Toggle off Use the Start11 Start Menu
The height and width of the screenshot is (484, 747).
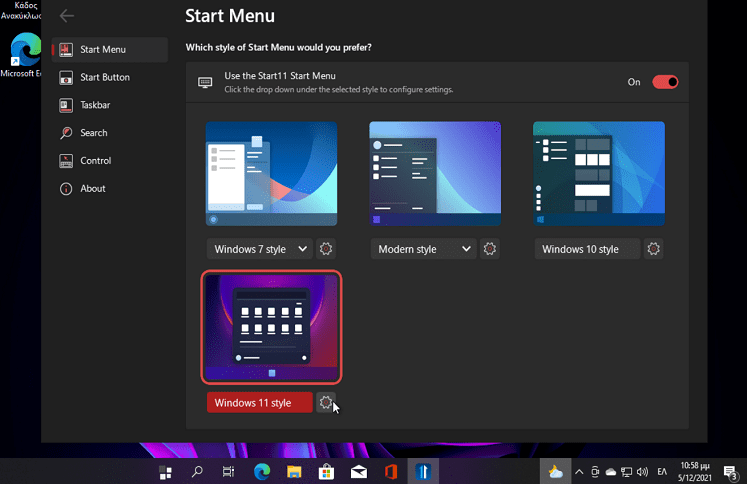665,82
